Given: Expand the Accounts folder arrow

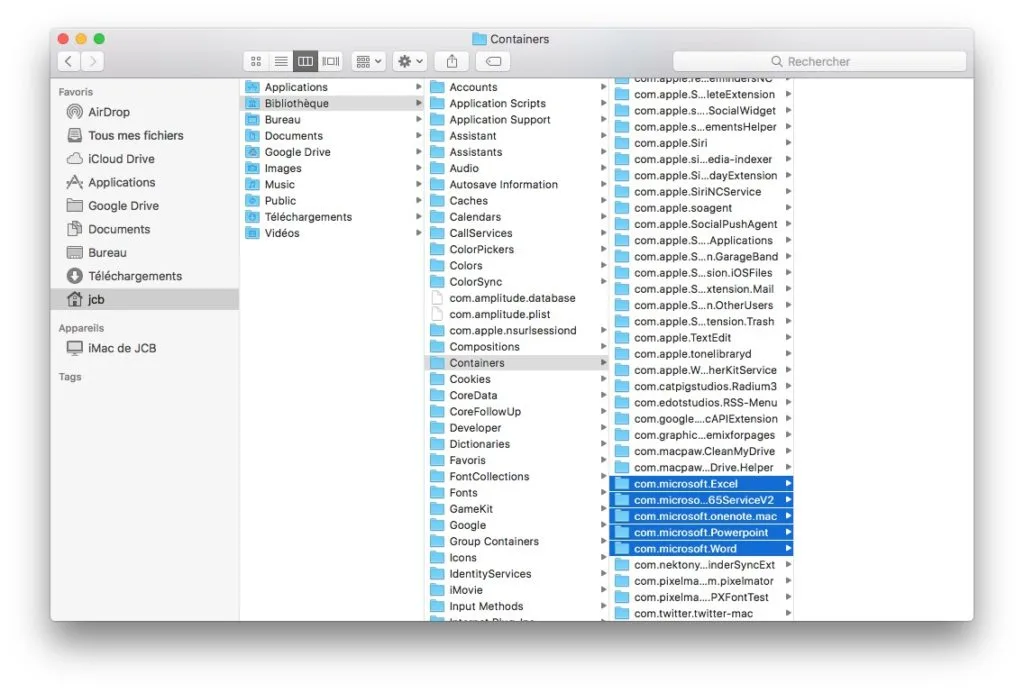Looking at the screenshot, I should (x=603, y=88).
